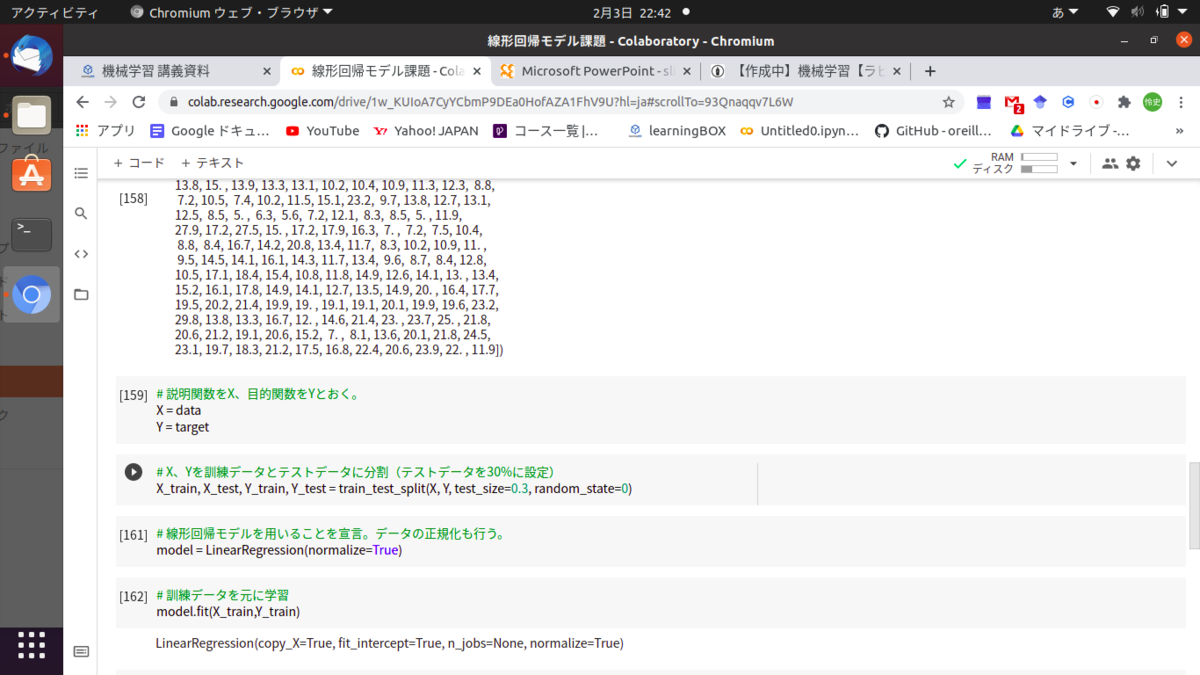Image resolution: width=1200 pixels, height=675 pixels.
Task: Show more bookmarks with the double chevron
Action: coord(1180,131)
